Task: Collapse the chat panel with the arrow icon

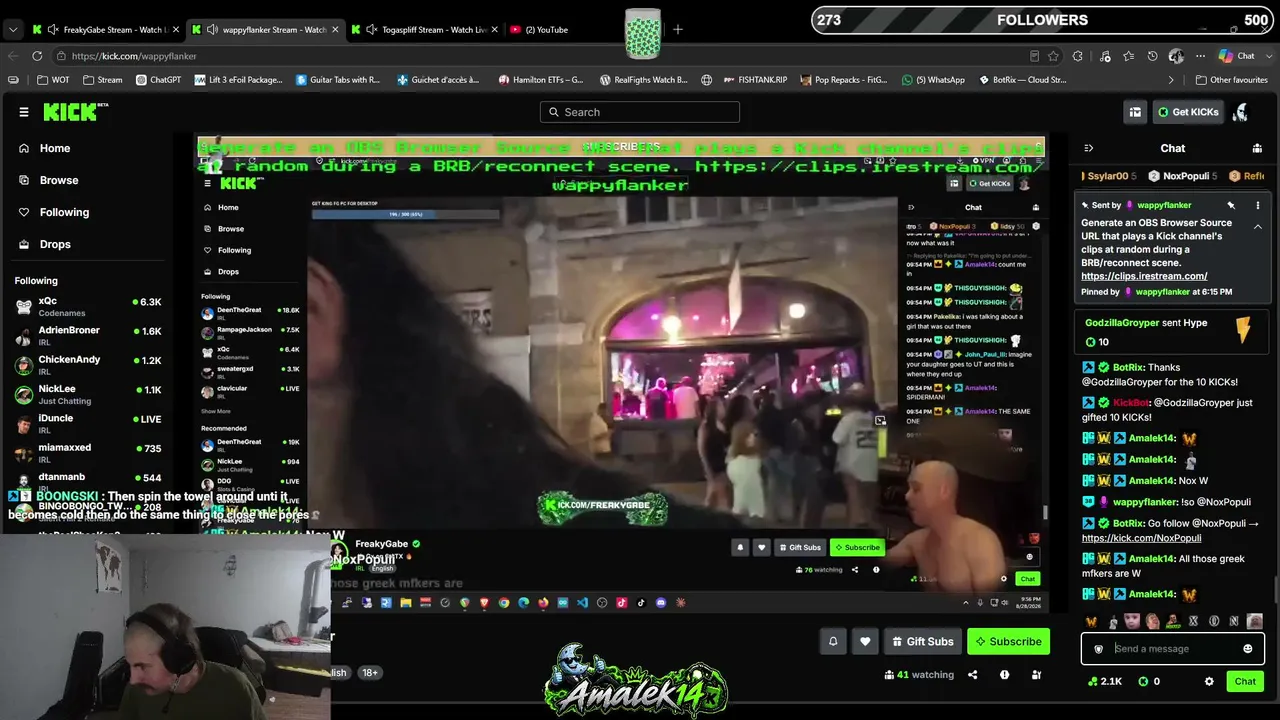Action: pos(1089,148)
